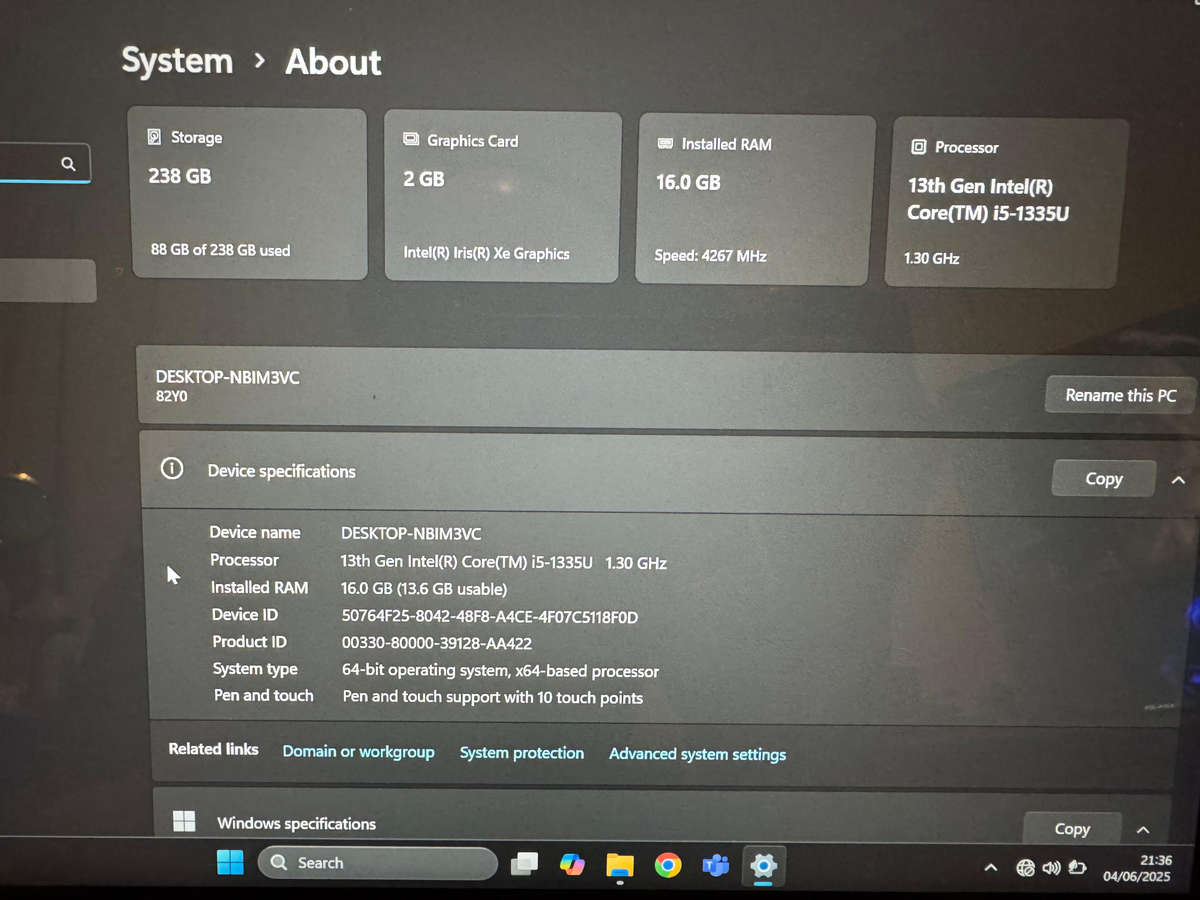The image size is (1200, 900).
Task: Click the Installed RAM memory icon
Action: coord(663,143)
